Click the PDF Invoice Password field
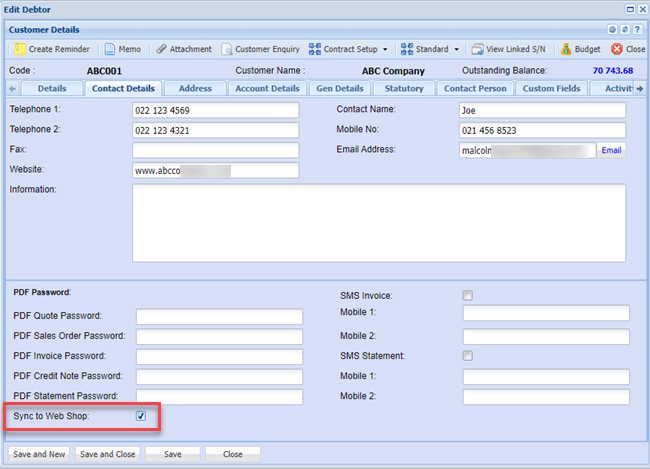The image size is (650, 469). (219, 356)
